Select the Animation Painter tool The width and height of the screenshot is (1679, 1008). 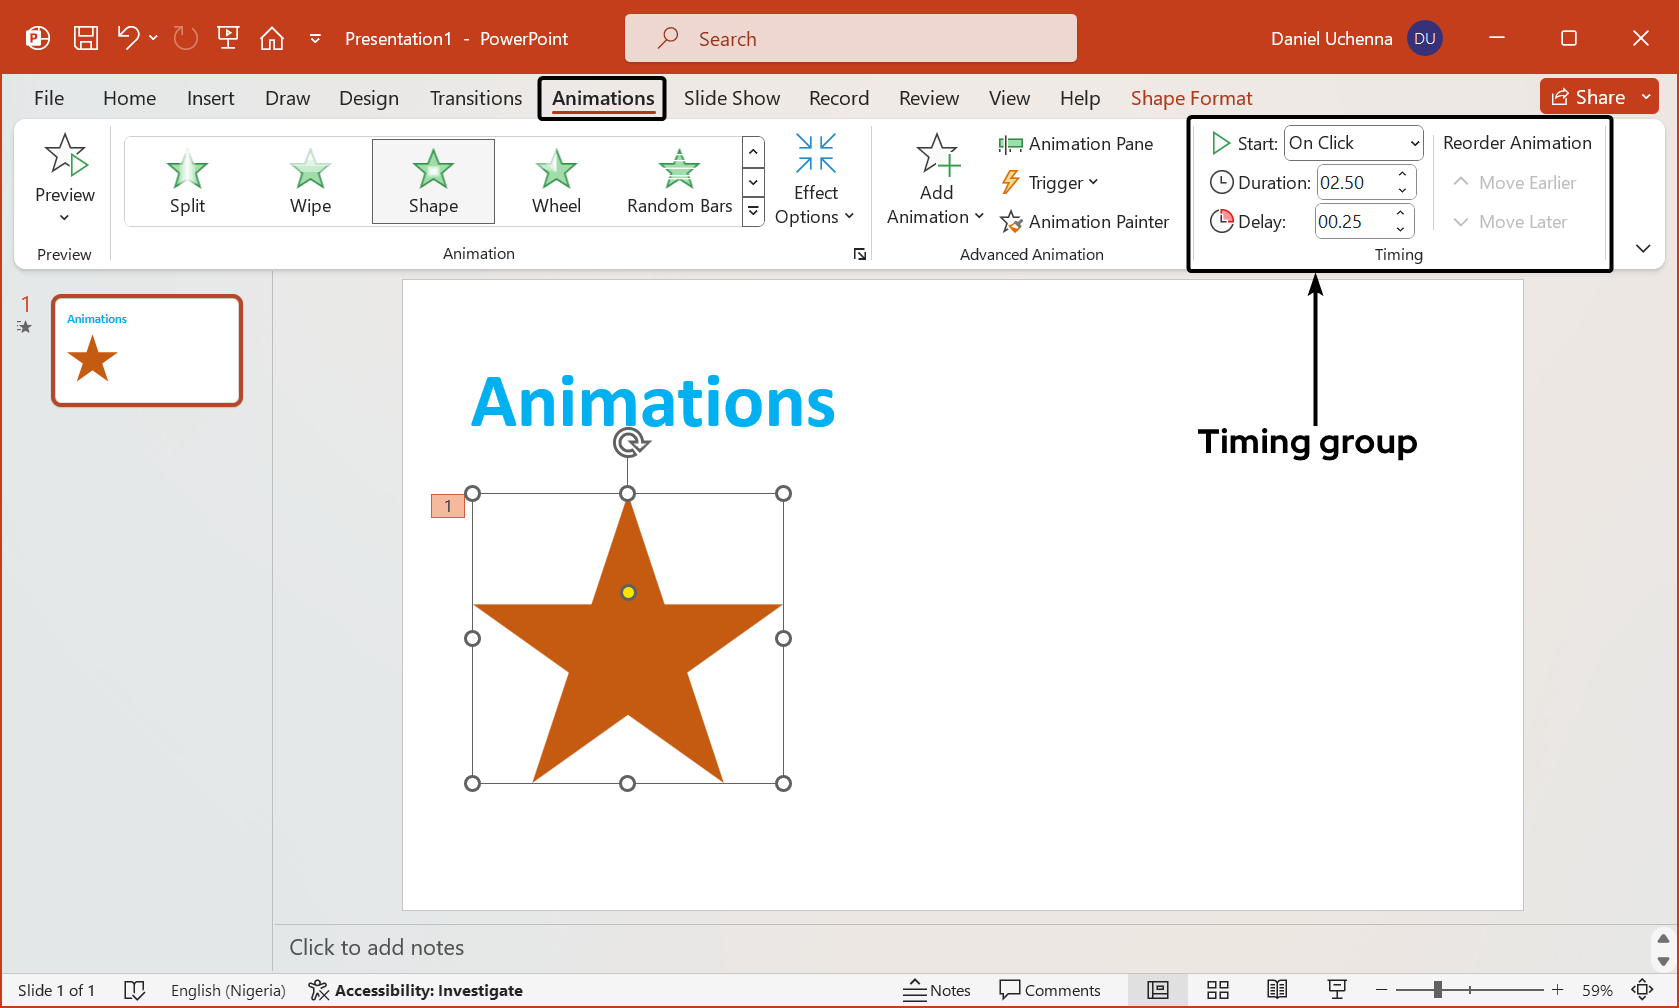[x=1085, y=221]
